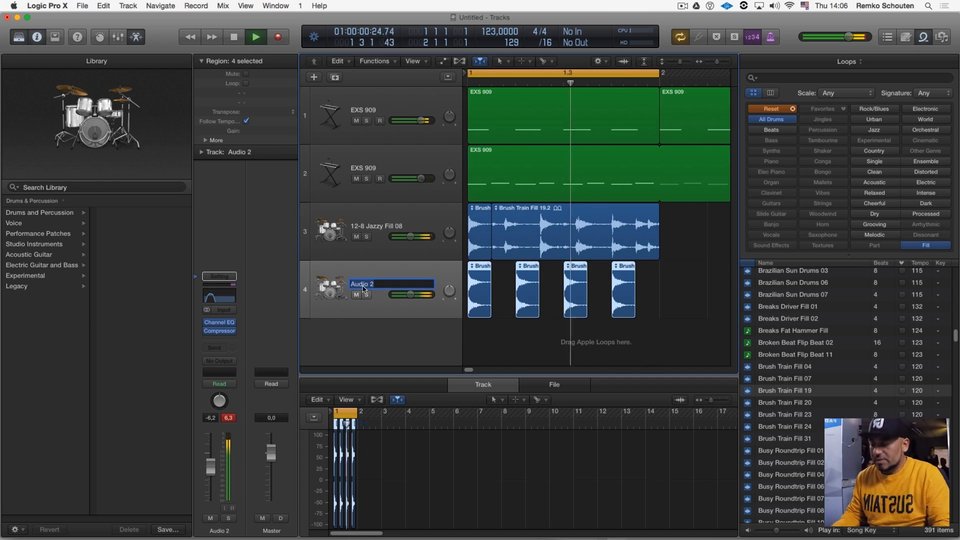Click the Reset button in Loops
Viewport: 960px width, 540px height.
pos(773,109)
